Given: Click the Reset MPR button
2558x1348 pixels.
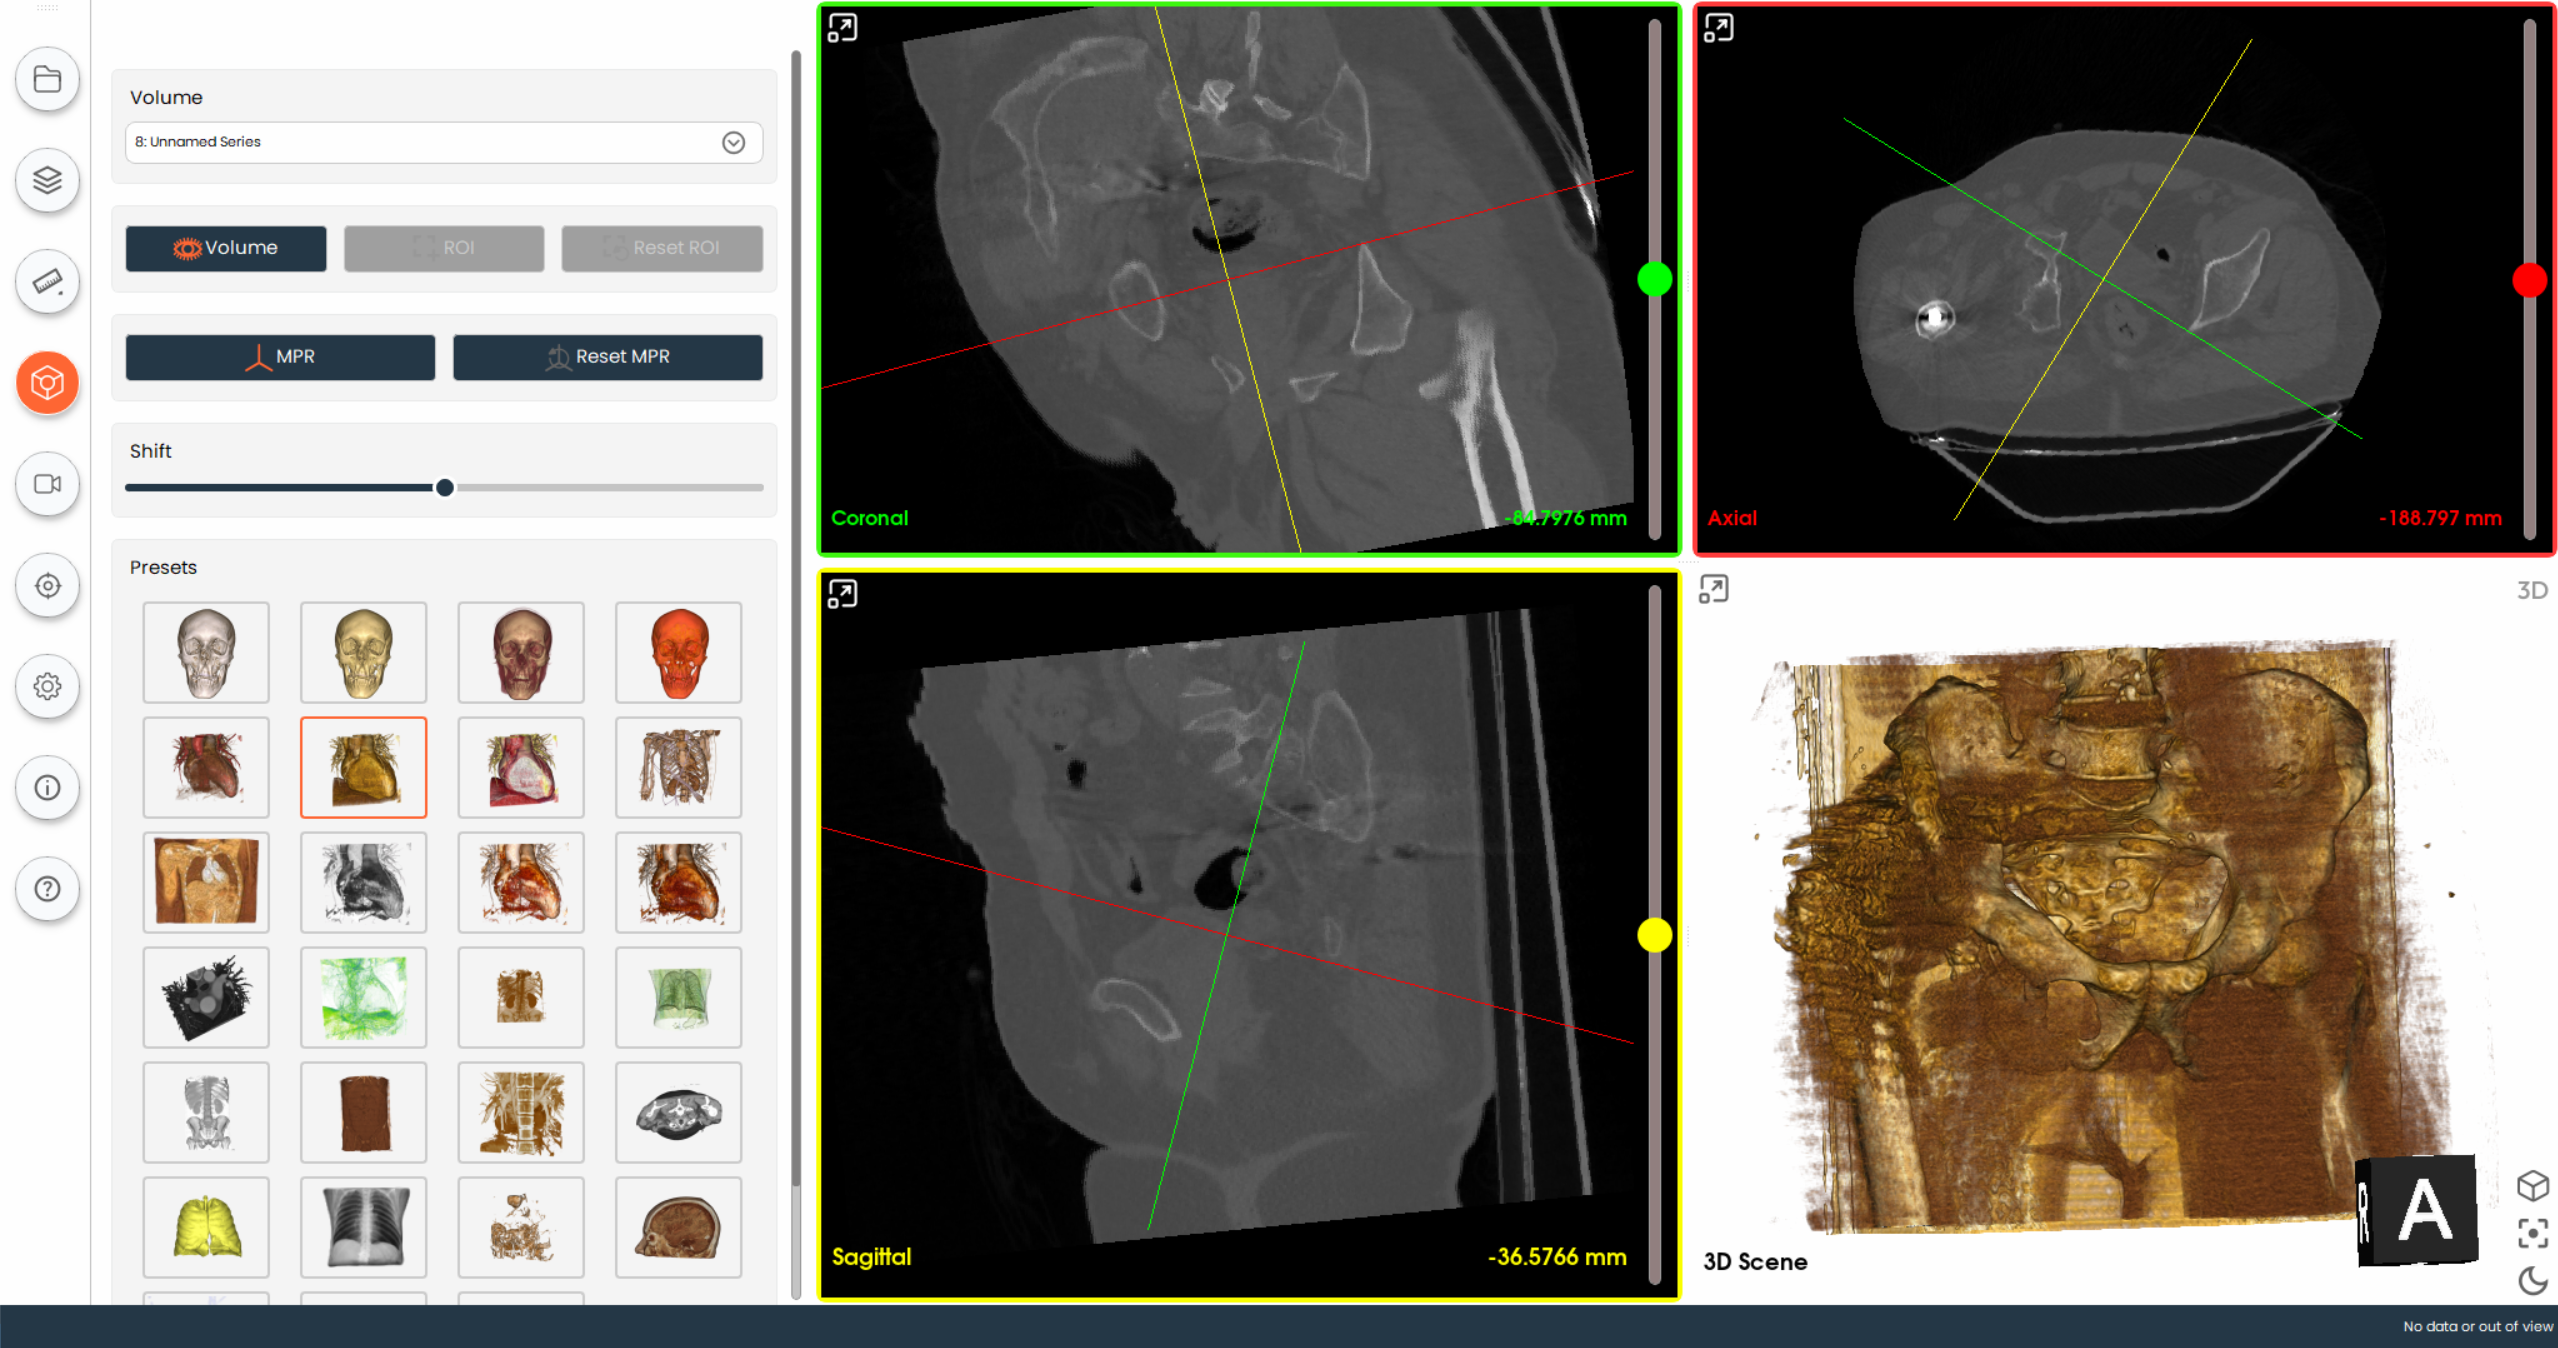Looking at the screenshot, I should [607, 357].
